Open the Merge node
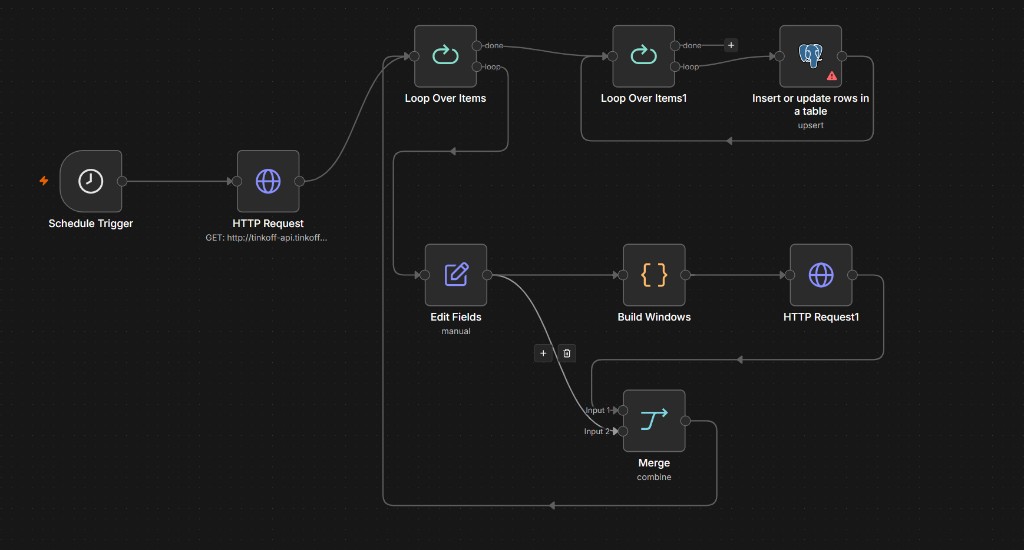1024x550 pixels. click(x=654, y=421)
